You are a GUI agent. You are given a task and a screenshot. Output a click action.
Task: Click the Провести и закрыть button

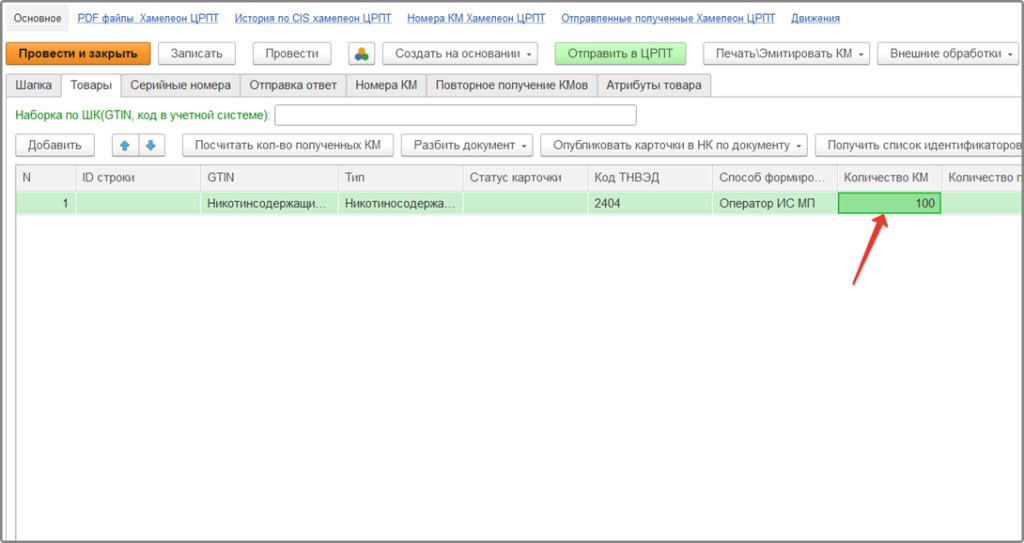[x=78, y=54]
